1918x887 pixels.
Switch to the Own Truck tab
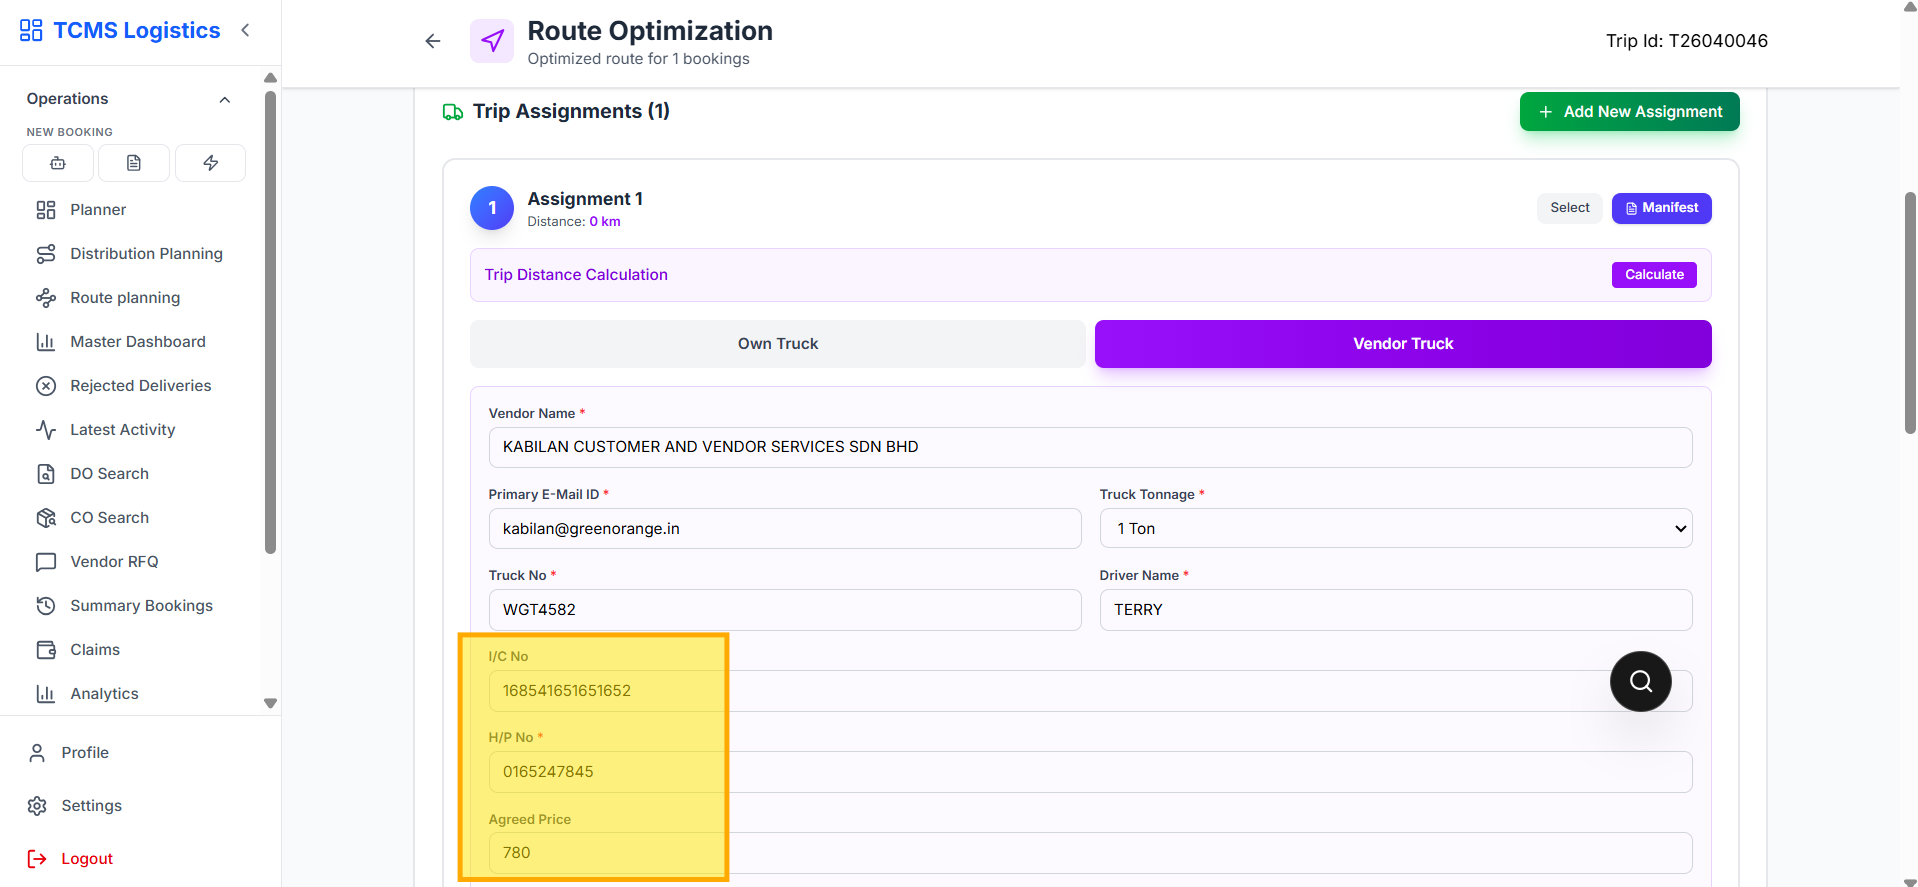coord(778,344)
